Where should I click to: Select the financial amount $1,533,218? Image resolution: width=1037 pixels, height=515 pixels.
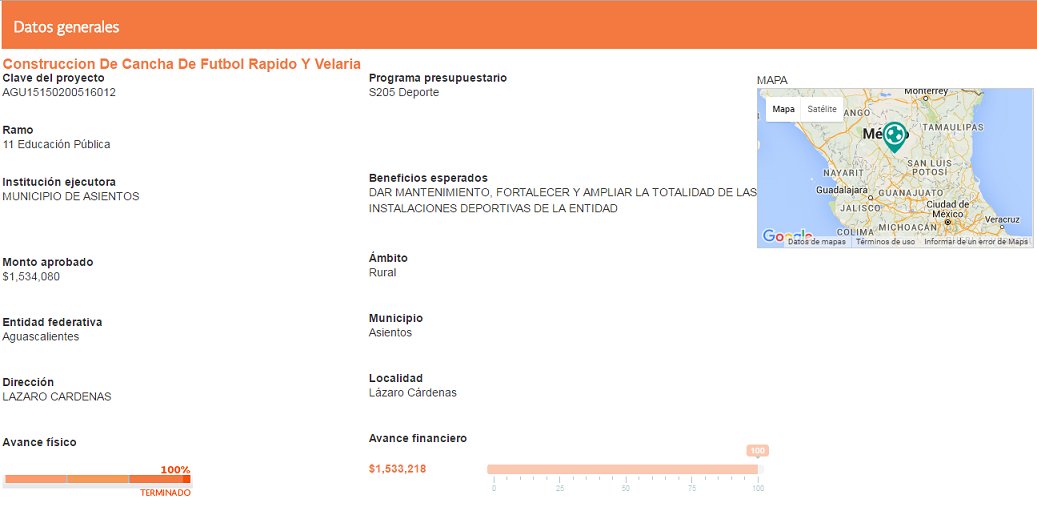(x=397, y=469)
